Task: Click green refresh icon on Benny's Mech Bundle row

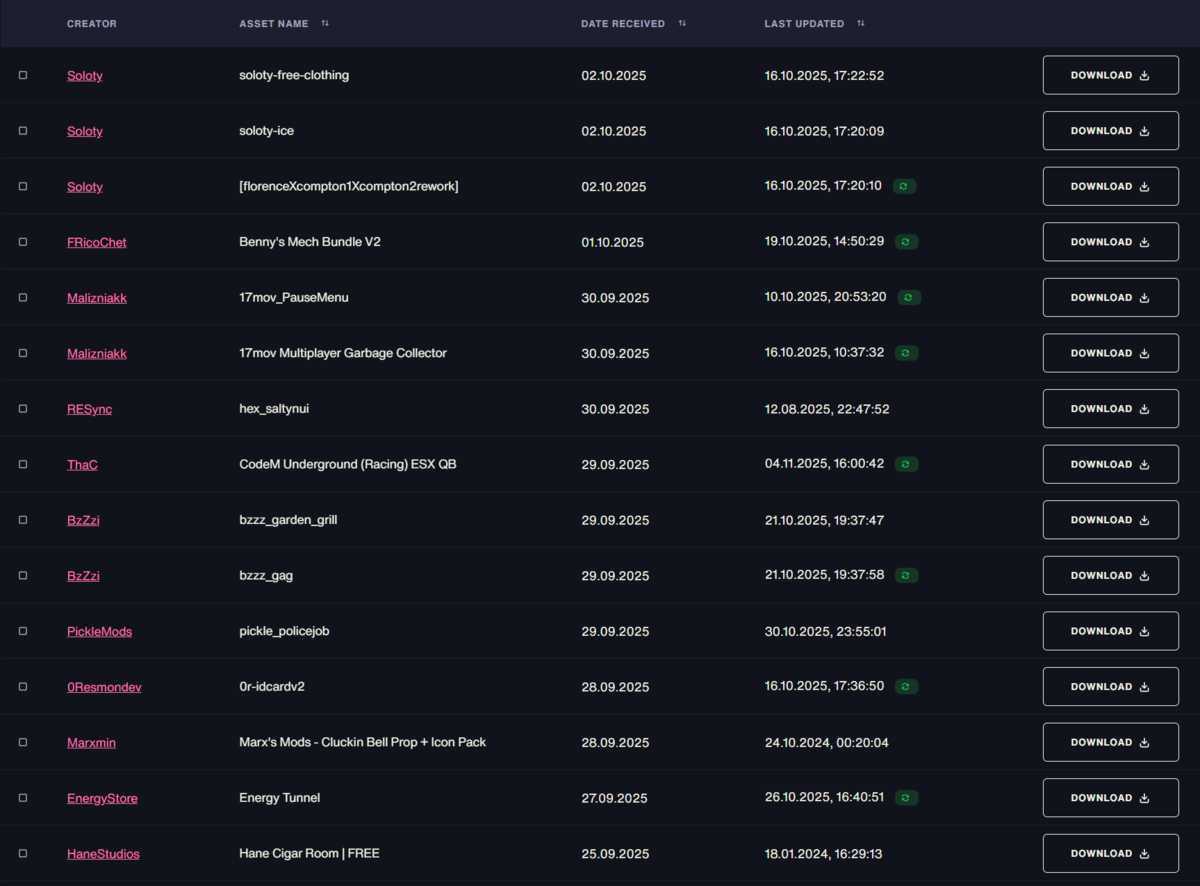Action: (906, 242)
